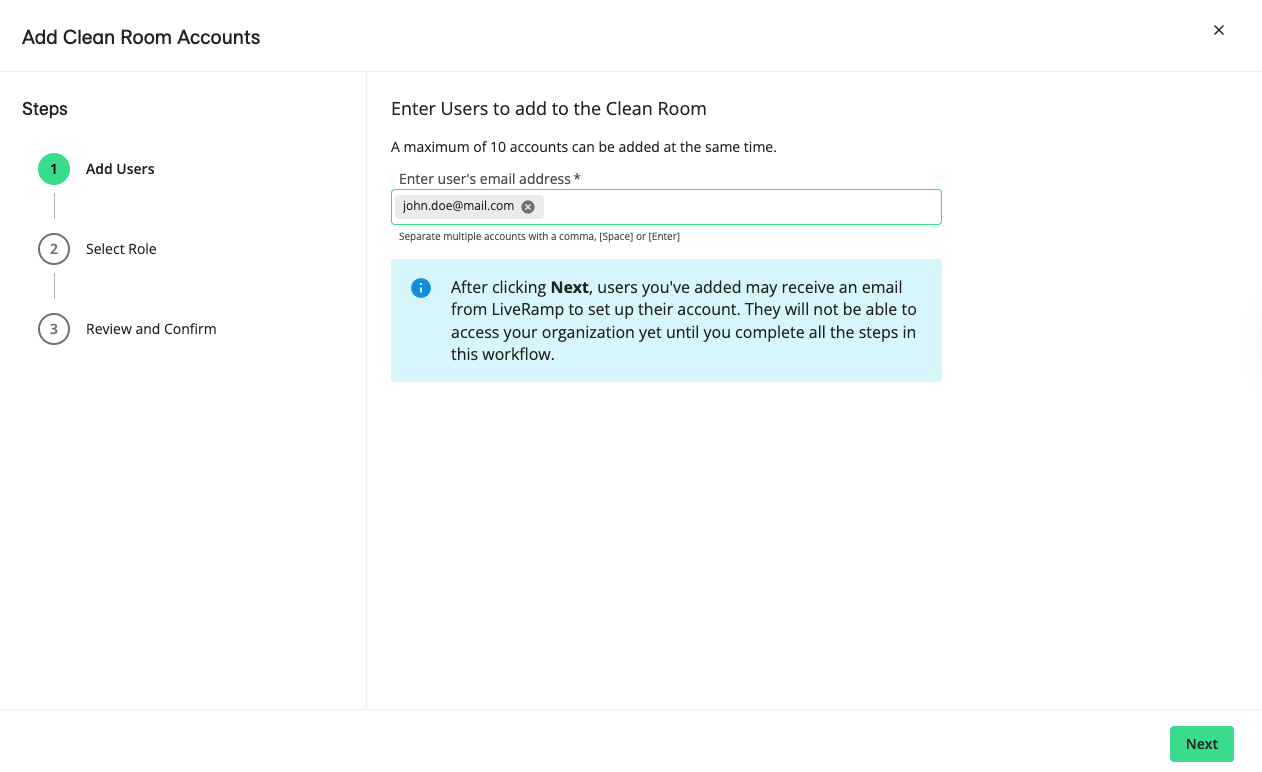
Task: Click the 'Enter Users to add' heading
Action: click(548, 109)
